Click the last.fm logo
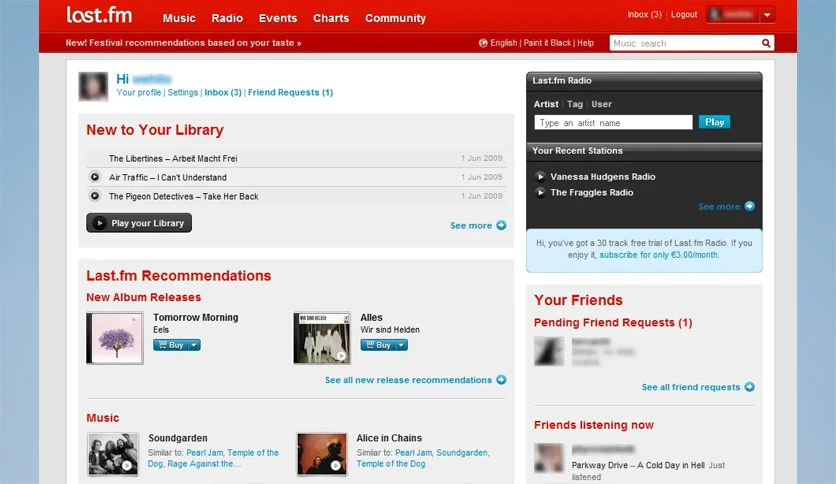The height and width of the screenshot is (484, 836). pos(99,15)
